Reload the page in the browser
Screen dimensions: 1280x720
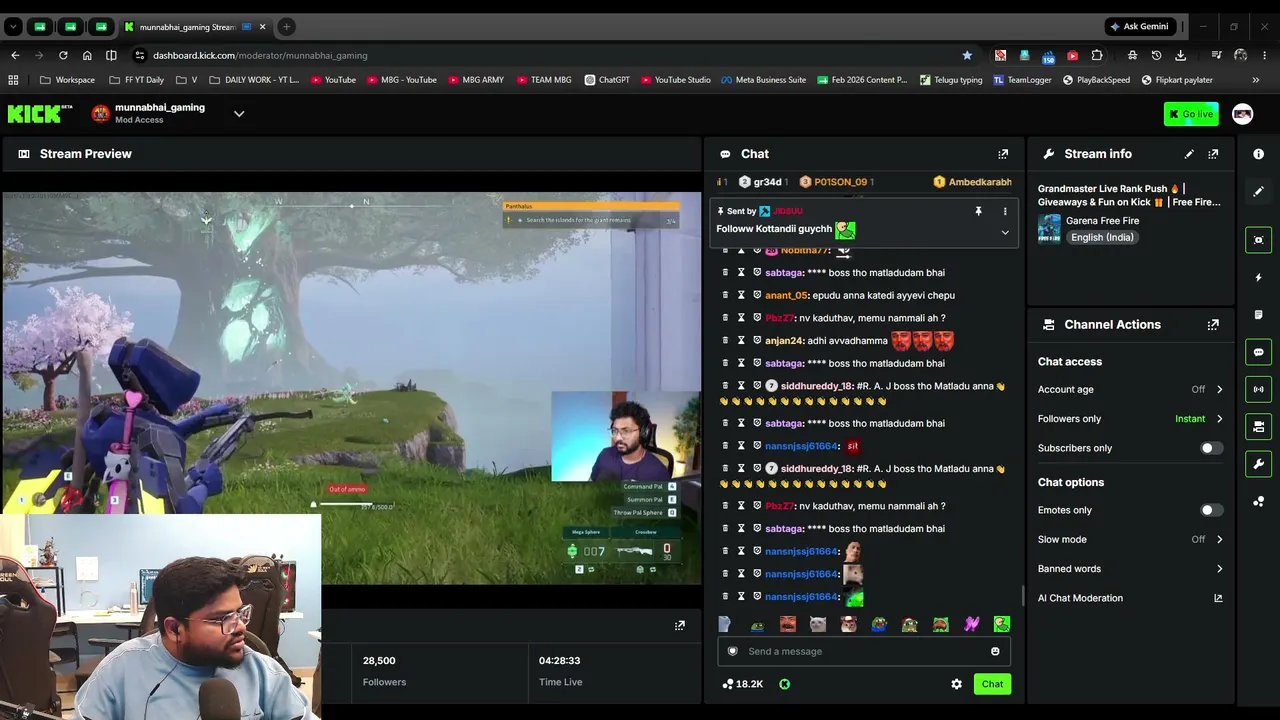[63, 55]
